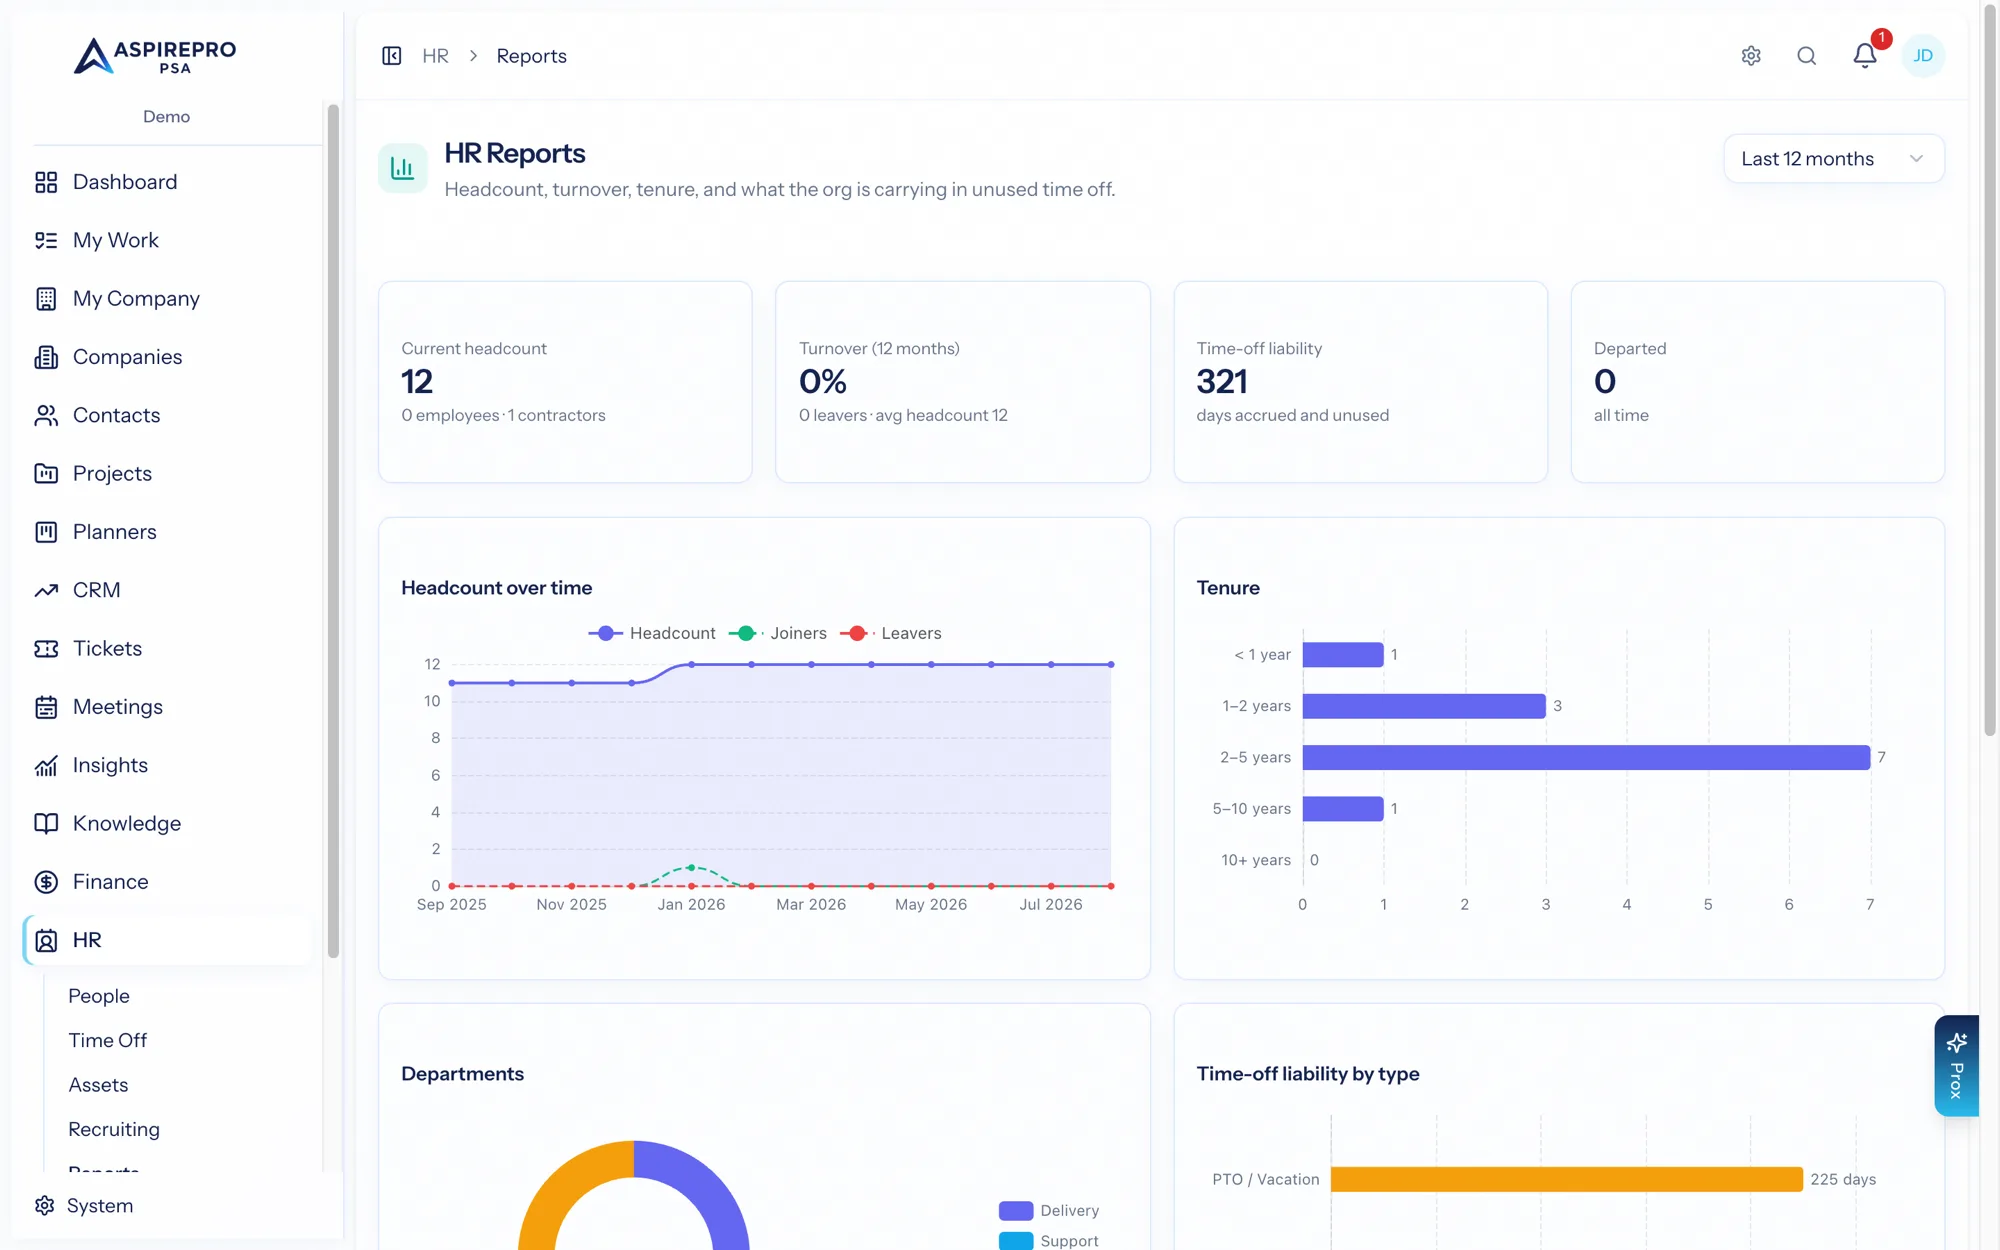This screenshot has width=2000, height=1250.
Task: Open the Prox assistant tab
Action: [1956, 1066]
